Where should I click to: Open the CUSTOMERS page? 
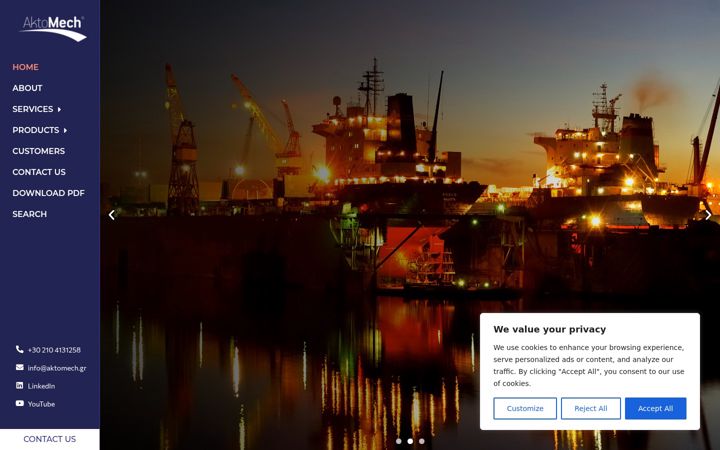(39, 151)
